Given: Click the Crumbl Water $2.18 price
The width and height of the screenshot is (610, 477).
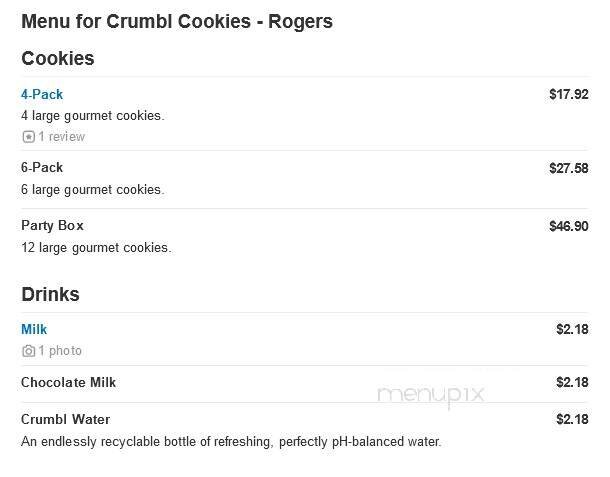Looking at the screenshot, I should tap(572, 420).
